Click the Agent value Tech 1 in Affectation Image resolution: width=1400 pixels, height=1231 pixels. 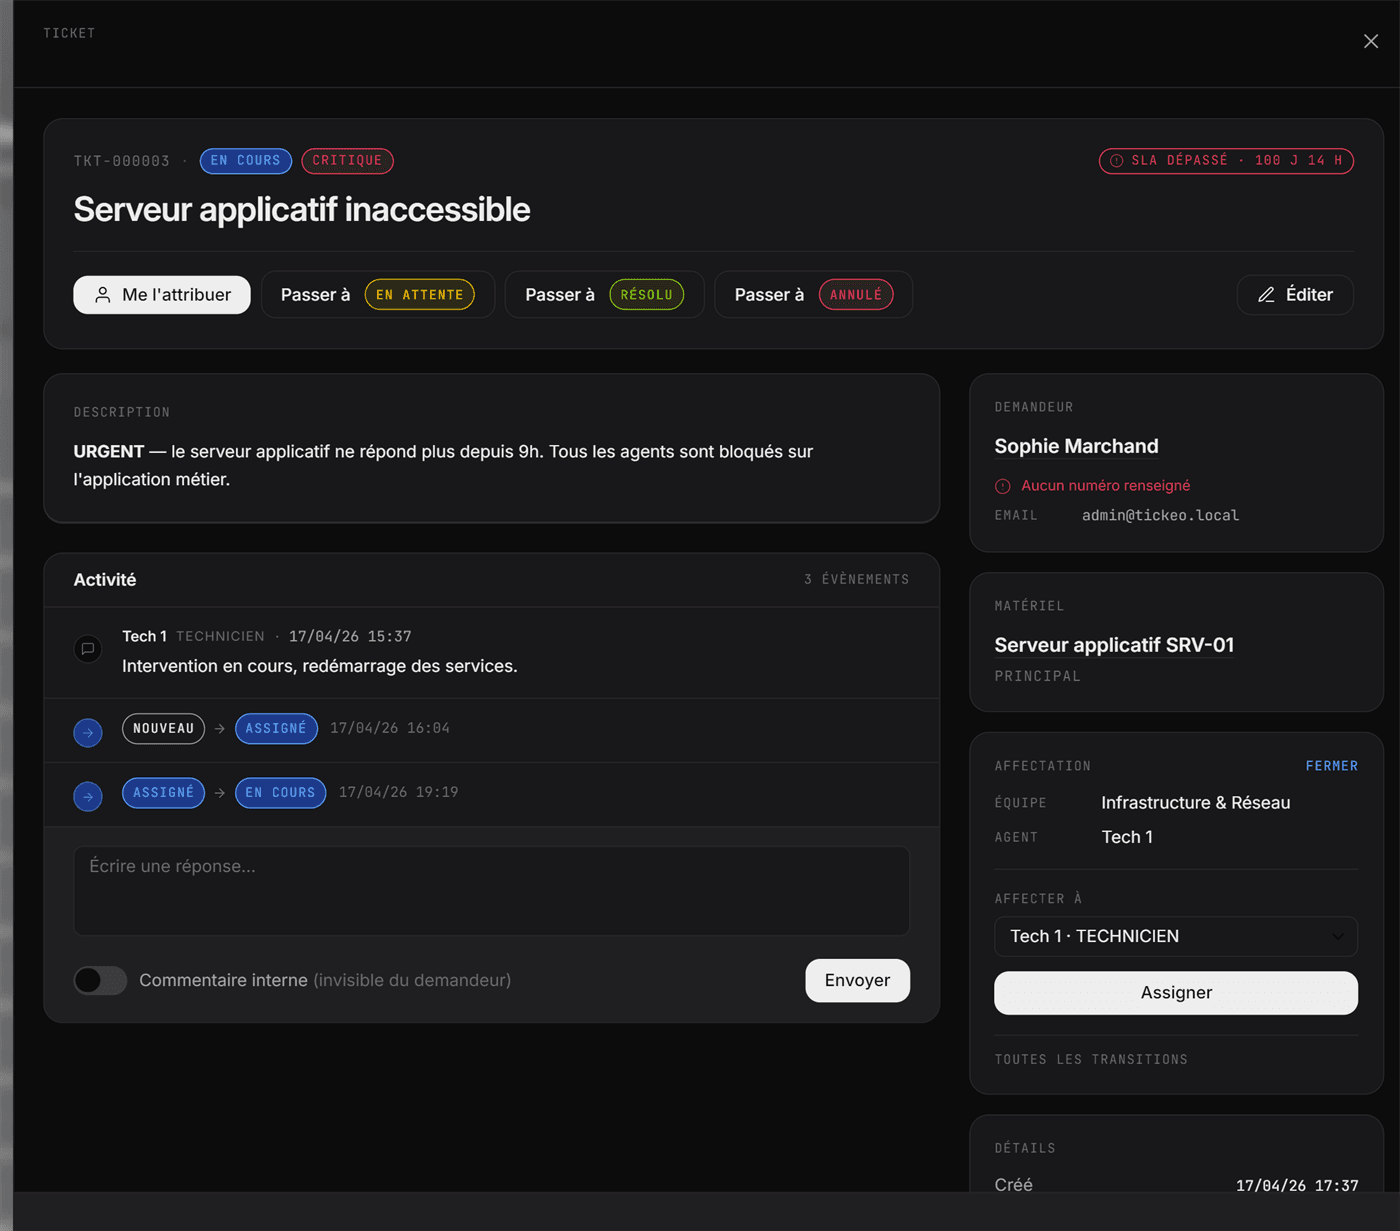tap(1127, 837)
